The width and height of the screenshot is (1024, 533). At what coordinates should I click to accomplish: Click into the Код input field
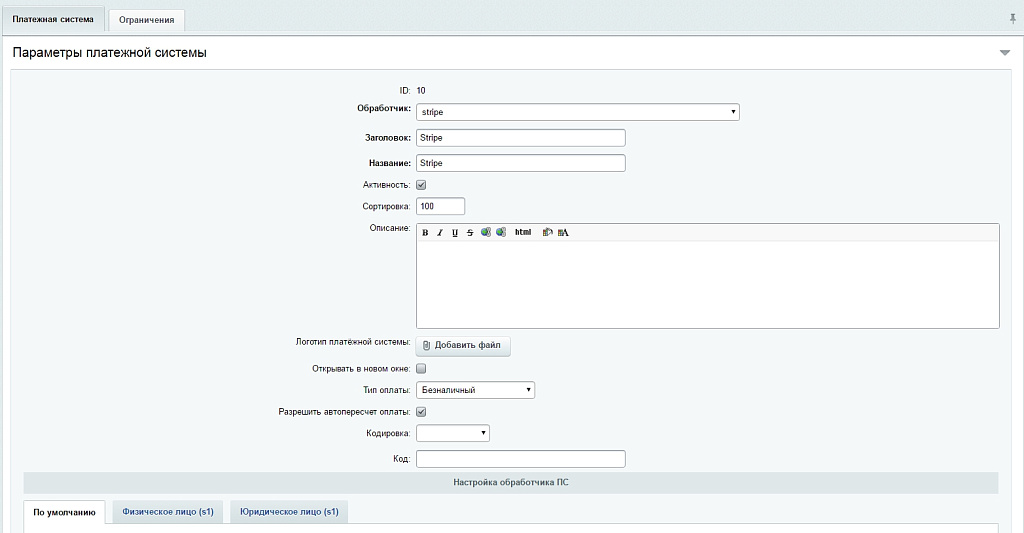click(520, 459)
